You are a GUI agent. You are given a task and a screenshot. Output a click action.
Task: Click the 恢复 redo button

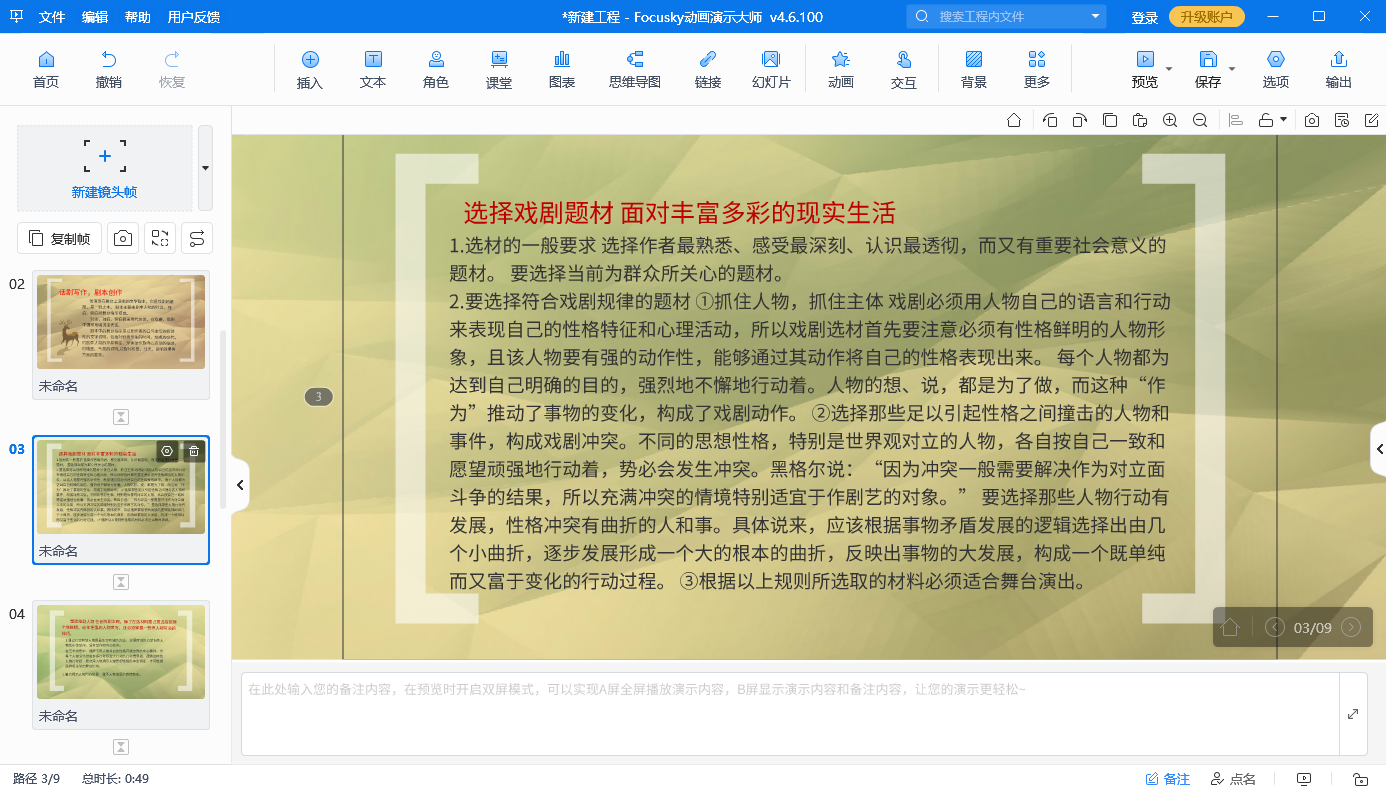(x=172, y=69)
